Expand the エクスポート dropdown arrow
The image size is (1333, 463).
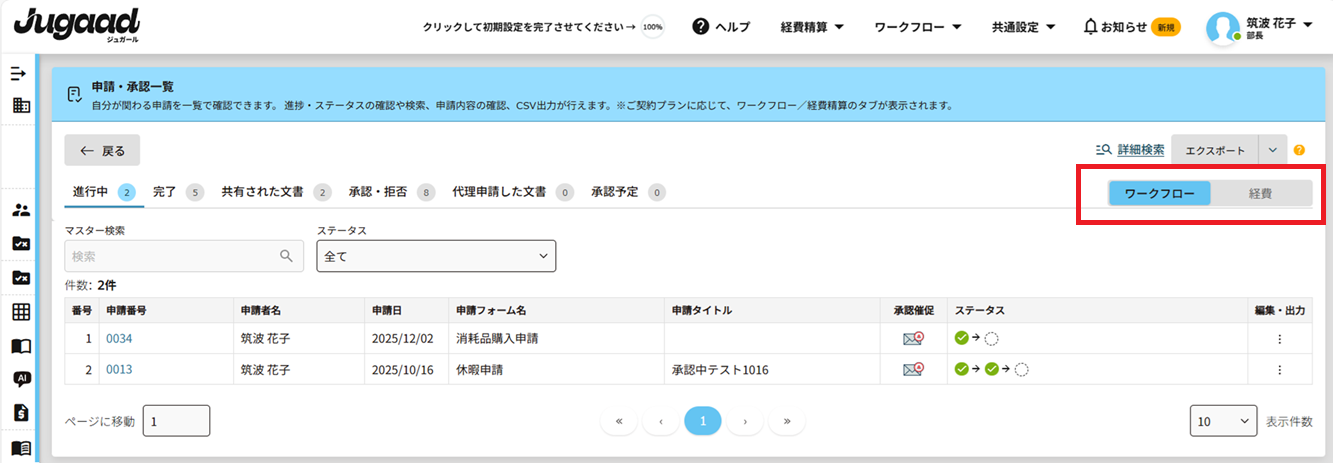click(x=1272, y=150)
